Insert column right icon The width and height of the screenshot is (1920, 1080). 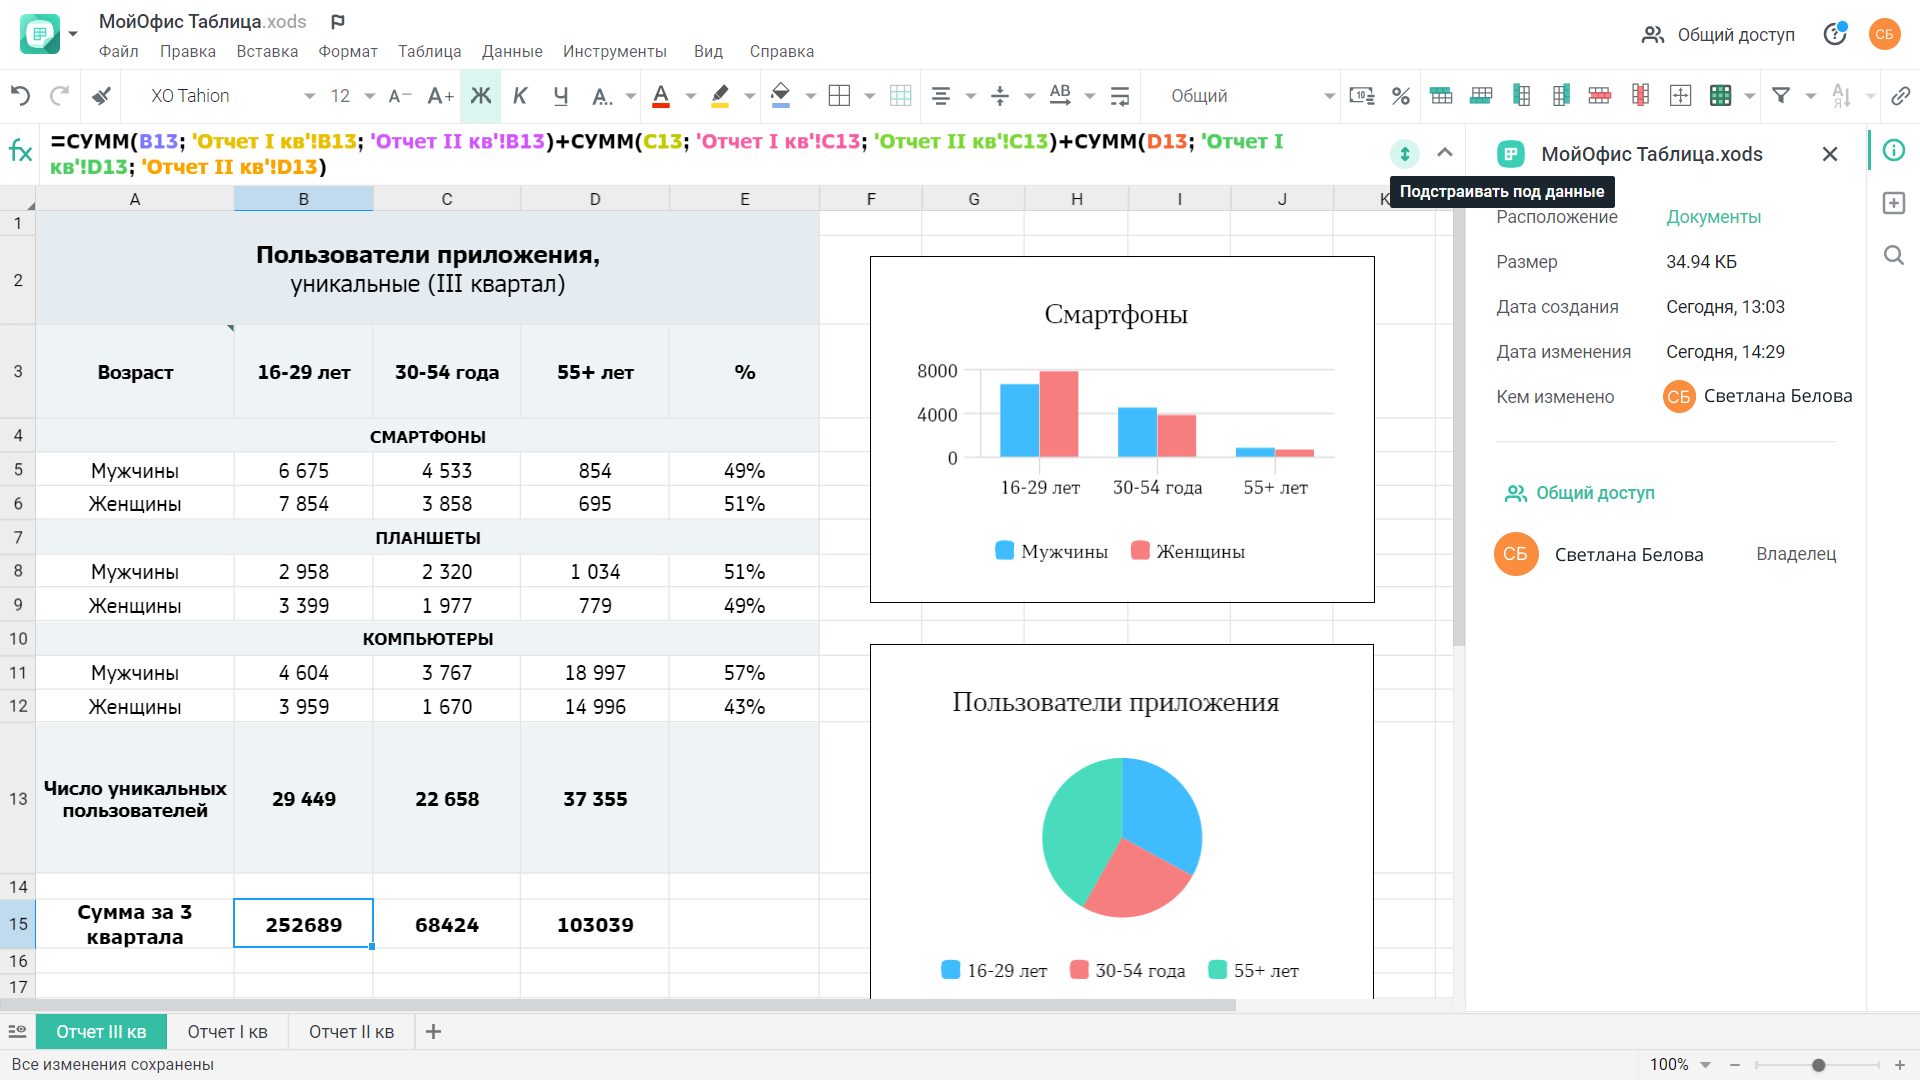point(1561,96)
